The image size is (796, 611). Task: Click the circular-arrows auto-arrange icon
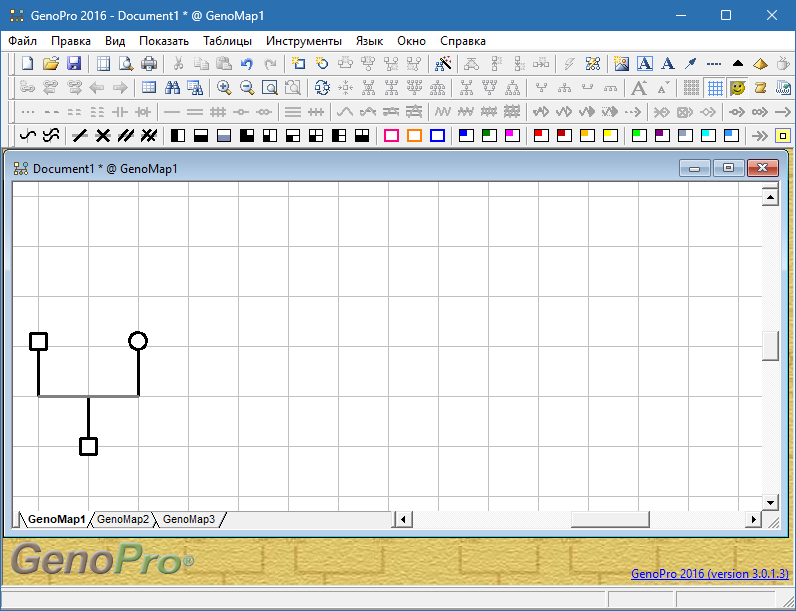(322, 88)
